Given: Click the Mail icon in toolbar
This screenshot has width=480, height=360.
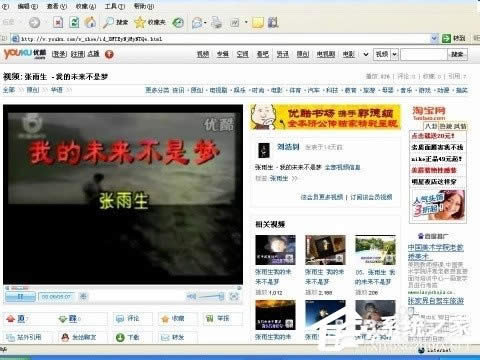Looking at the screenshot, I should pyautogui.click(x=197, y=23).
